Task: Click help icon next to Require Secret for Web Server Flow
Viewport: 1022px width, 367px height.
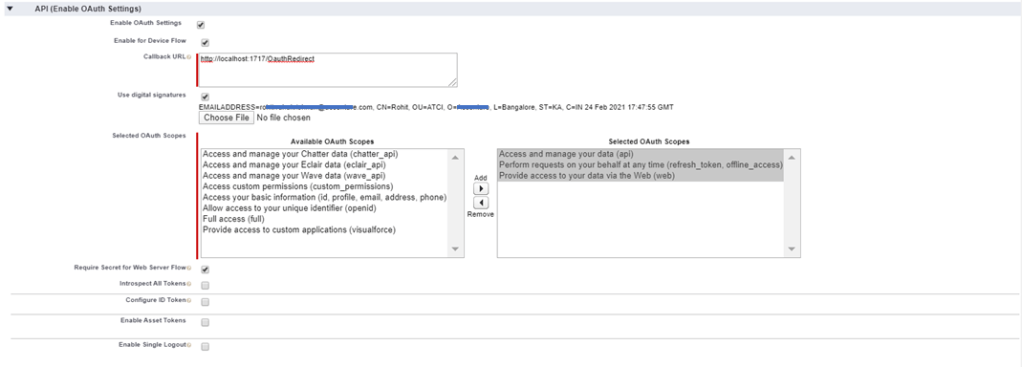Action: coord(189,268)
